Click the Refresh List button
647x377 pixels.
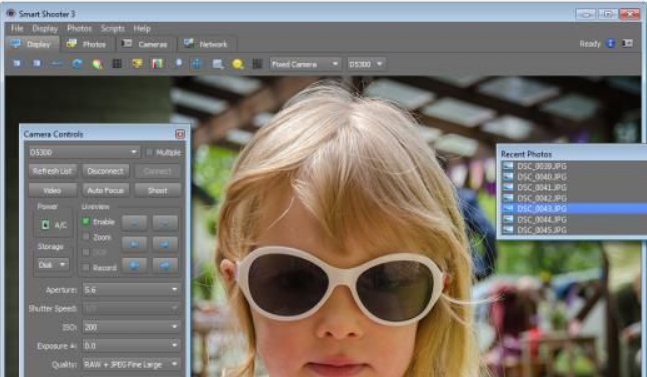[x=52, y=171]
